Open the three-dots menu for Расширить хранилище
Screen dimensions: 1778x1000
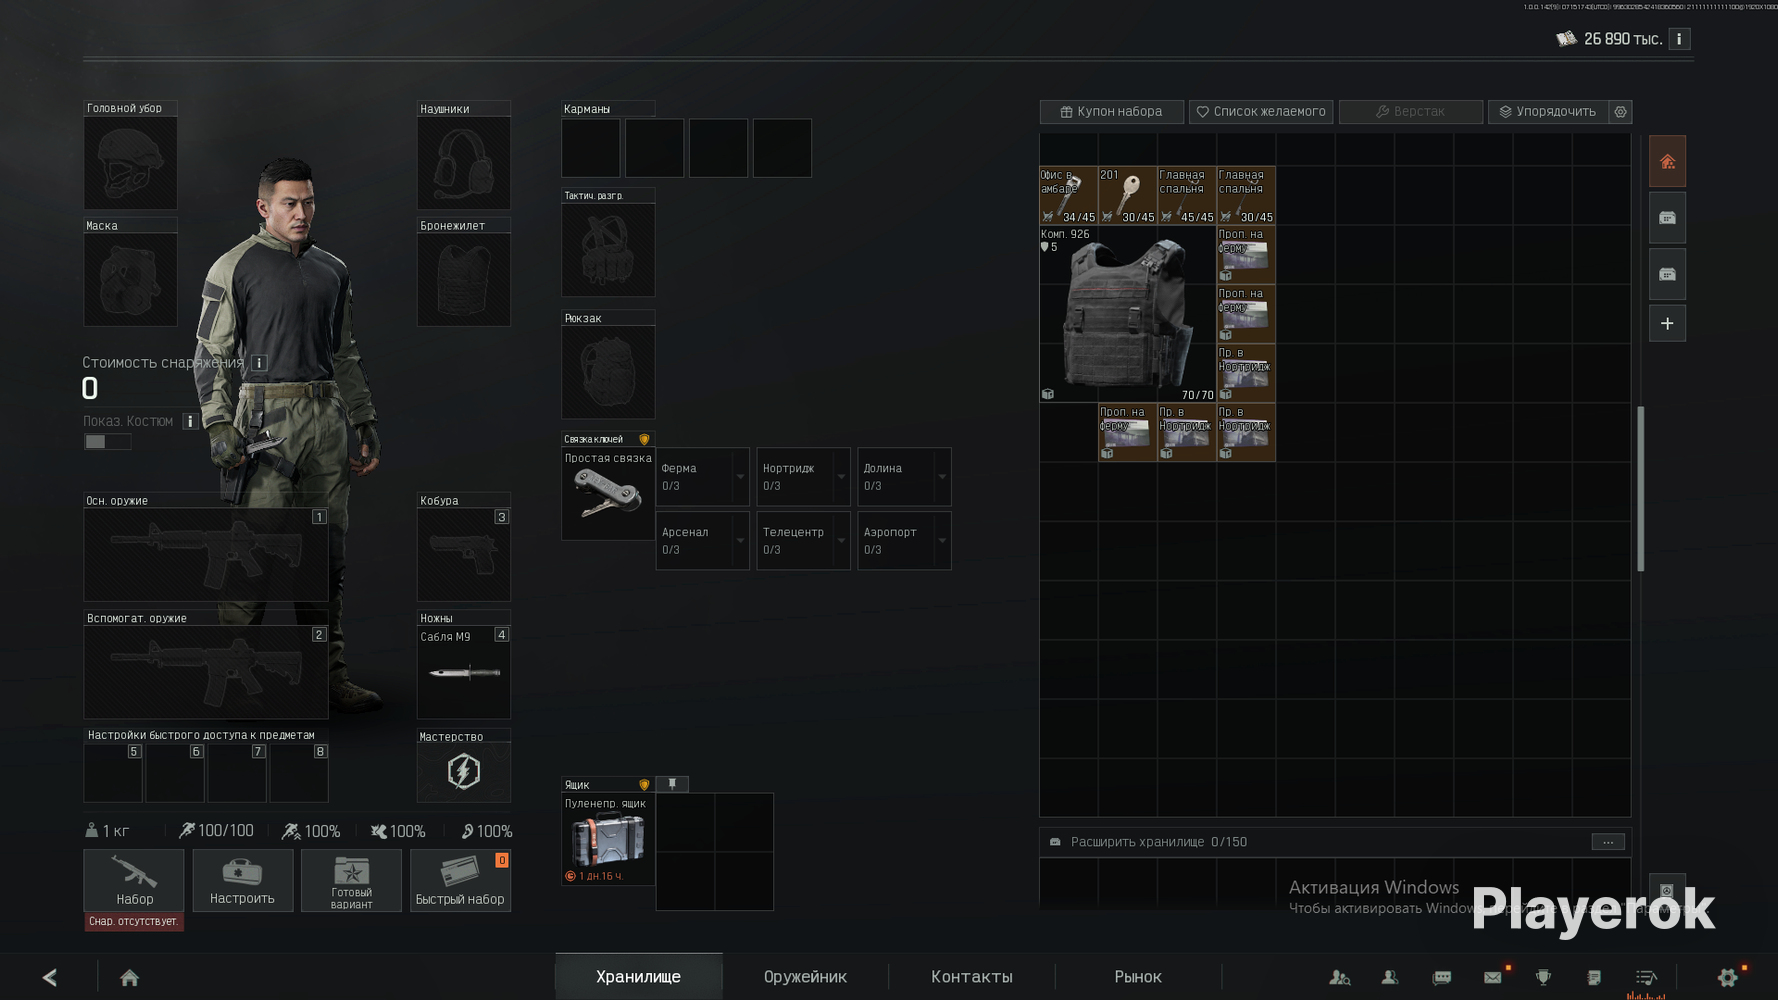[x=1608, y=842]
